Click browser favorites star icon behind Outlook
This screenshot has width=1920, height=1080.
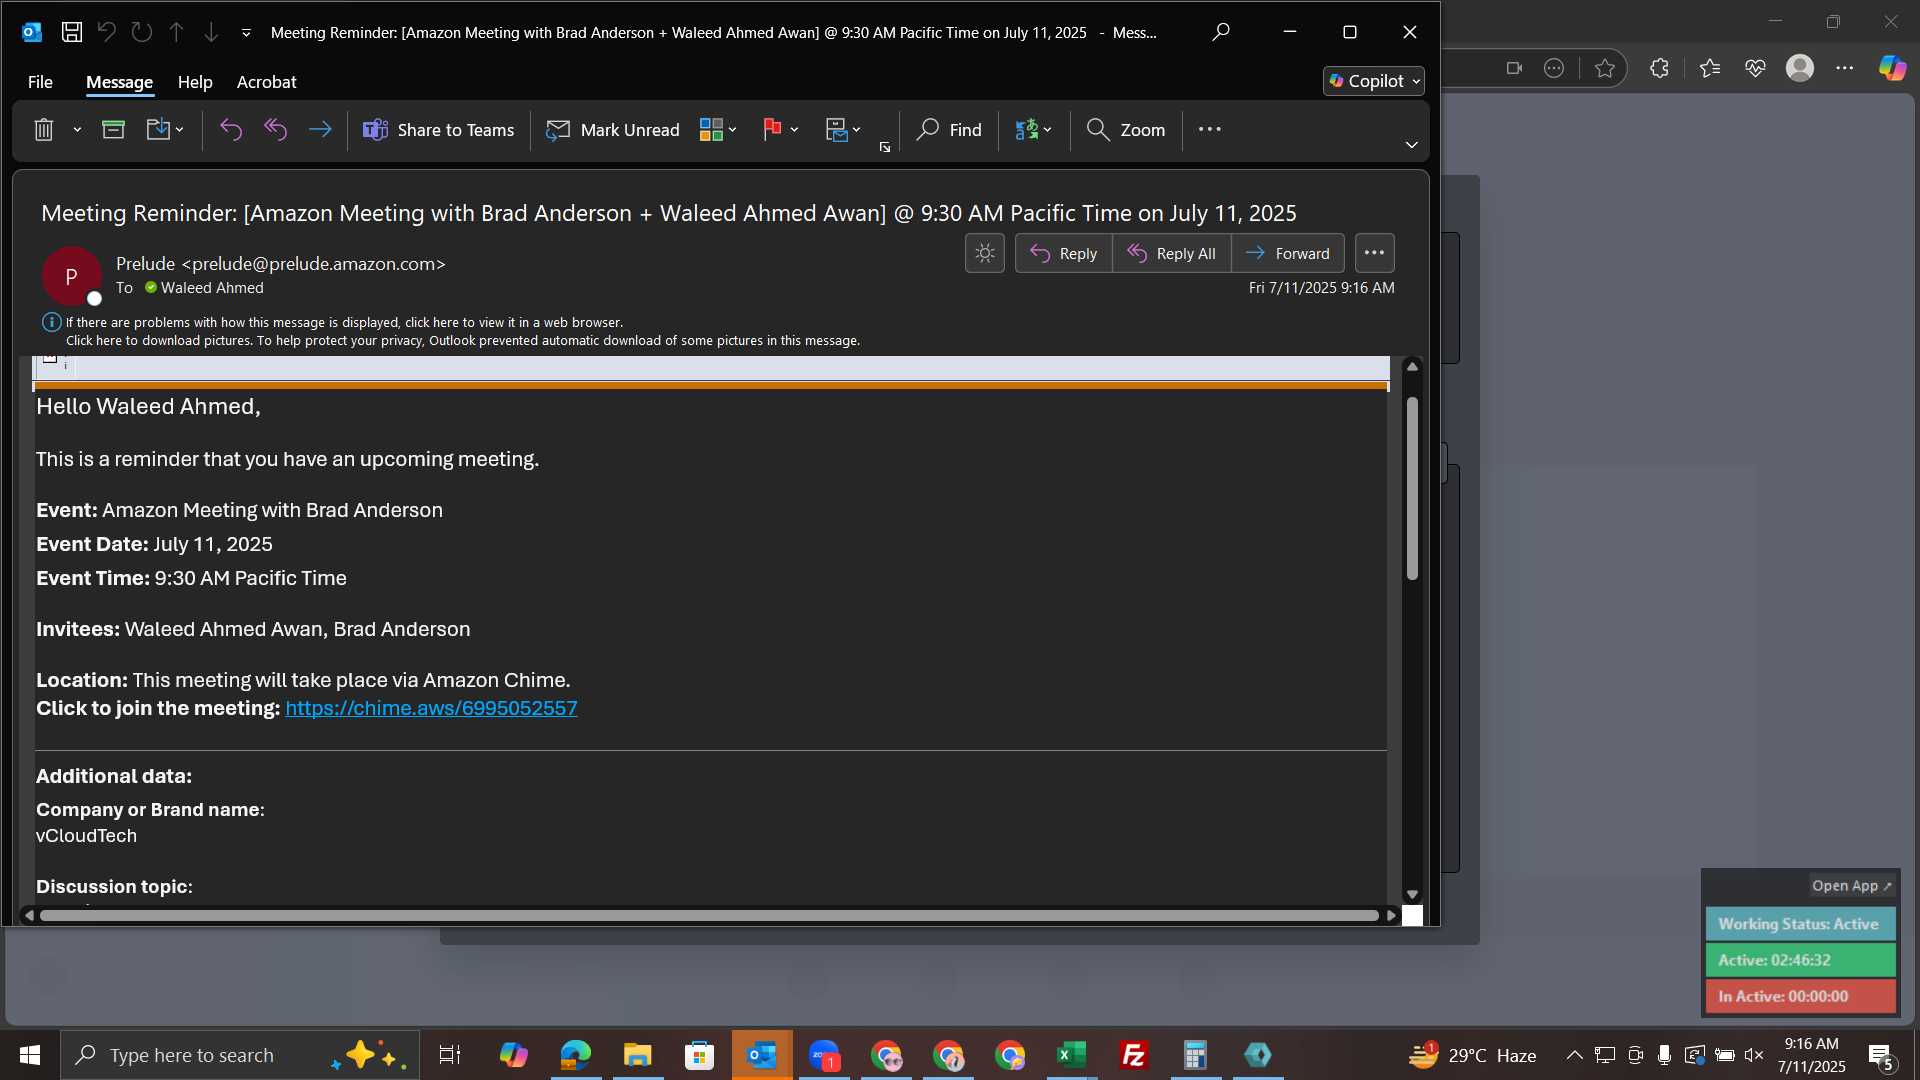pyautogui.click(x=1605, y=68)
